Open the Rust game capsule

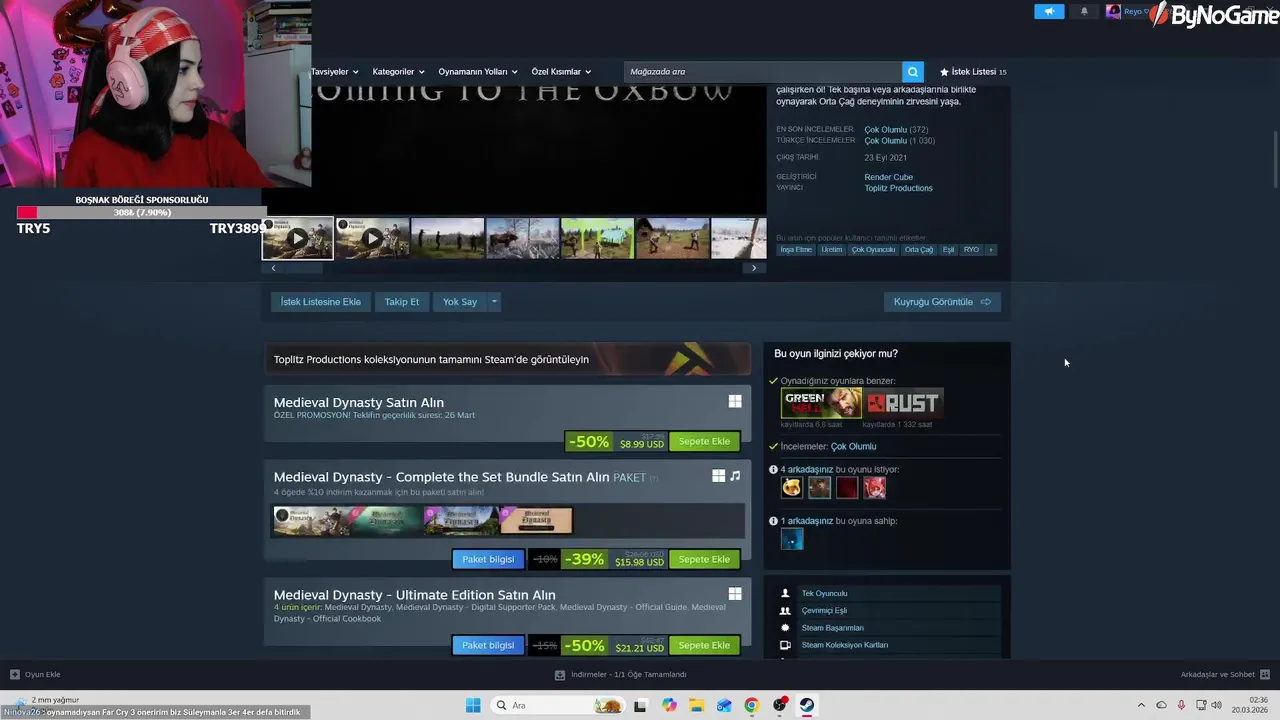pyautogui.click(x=903, y=403)
